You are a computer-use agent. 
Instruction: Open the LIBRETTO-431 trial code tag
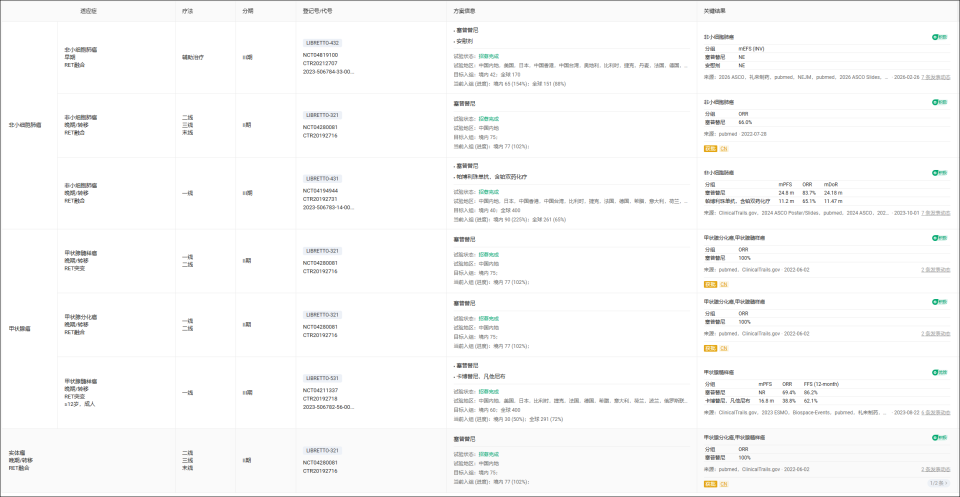pos(322,179)
